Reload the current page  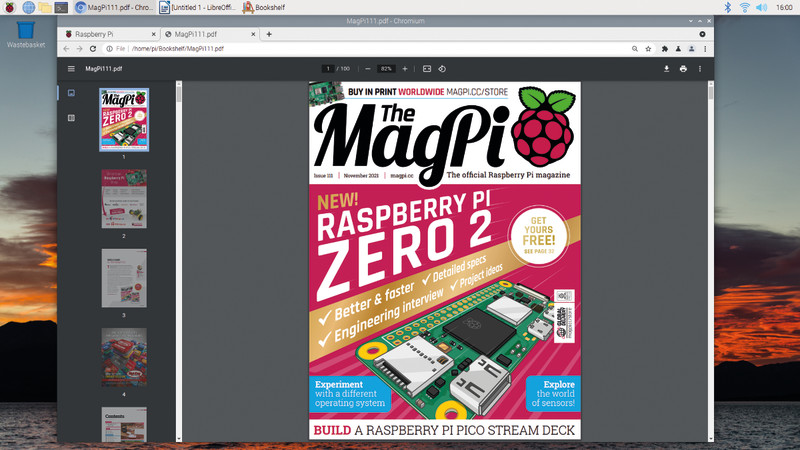pyautogui.click(x=93, y=48)
